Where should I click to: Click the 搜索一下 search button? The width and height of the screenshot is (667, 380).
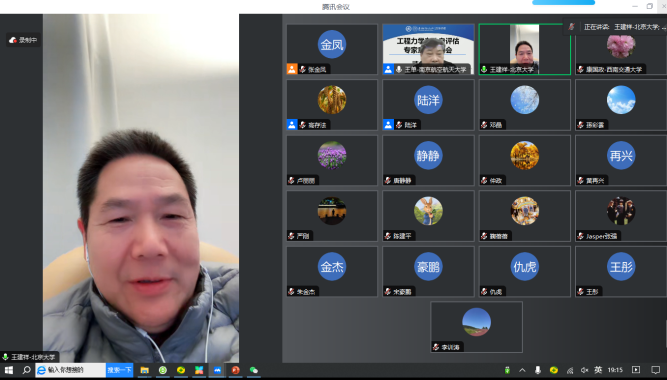120,370
